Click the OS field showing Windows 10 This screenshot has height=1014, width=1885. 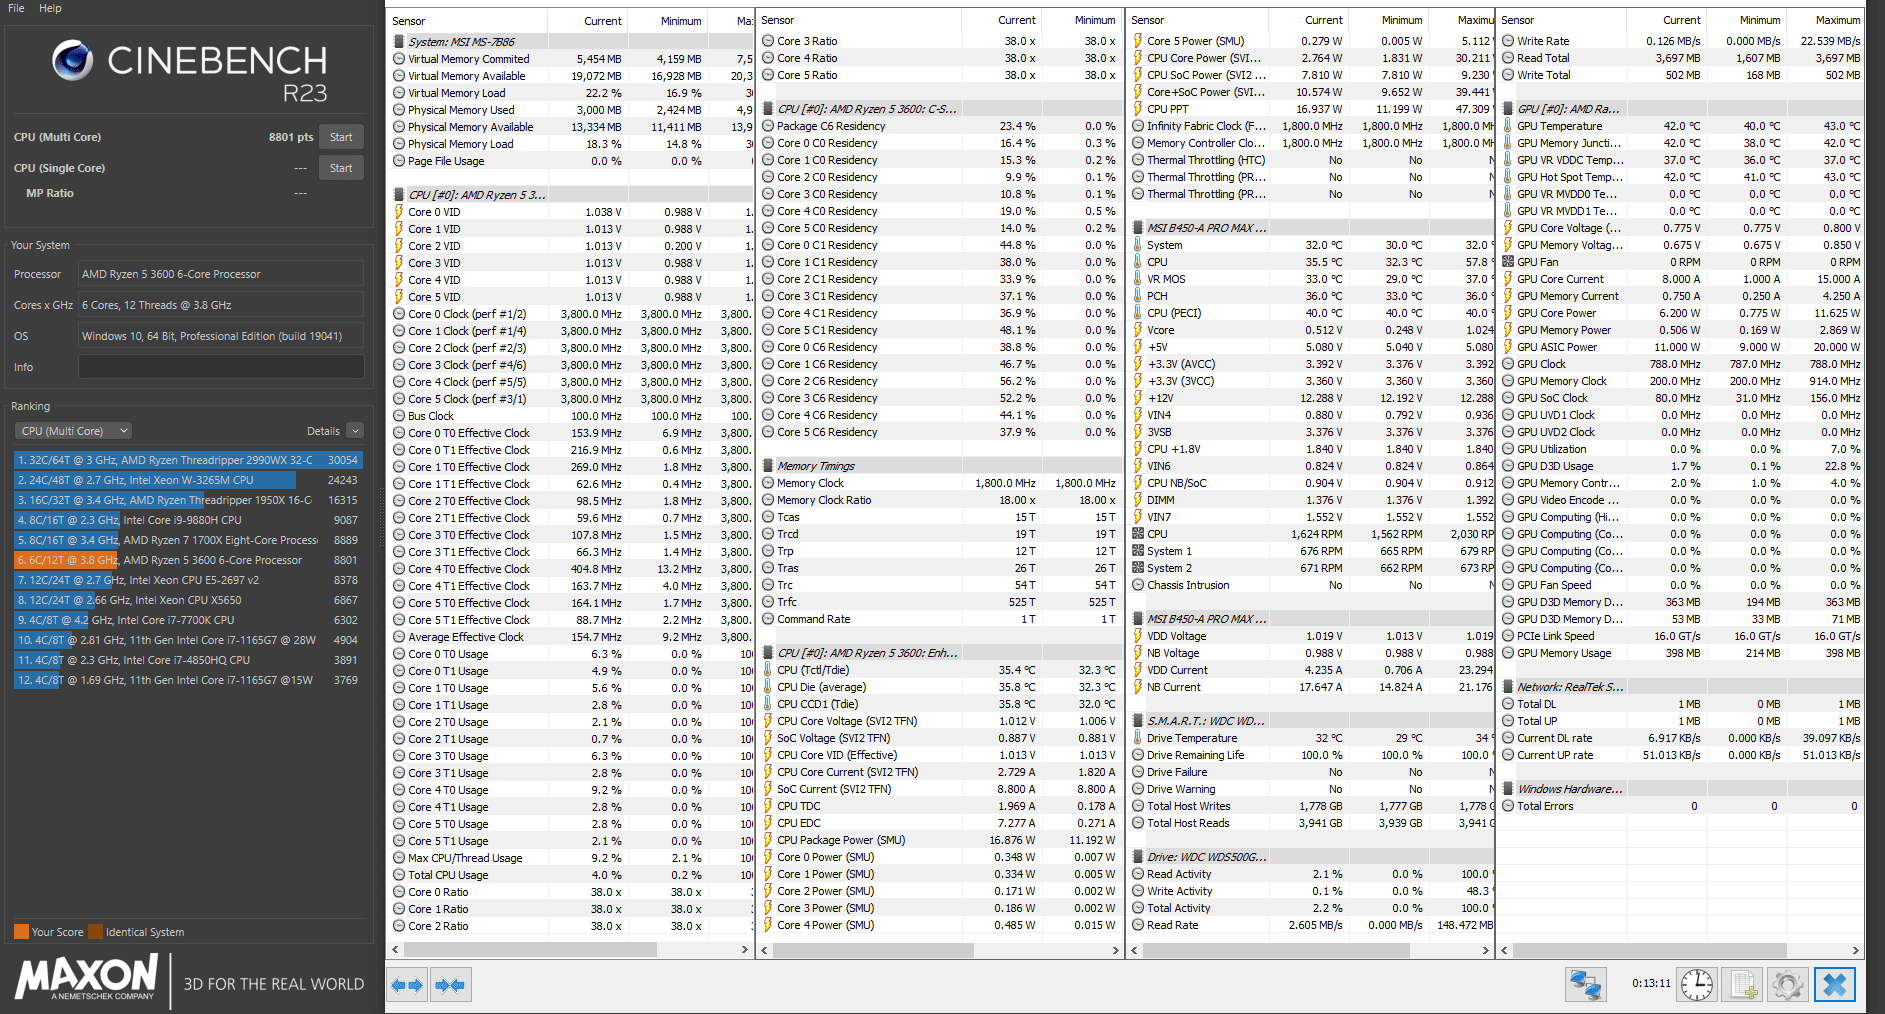pyautogui.click(x=221, y=336)
